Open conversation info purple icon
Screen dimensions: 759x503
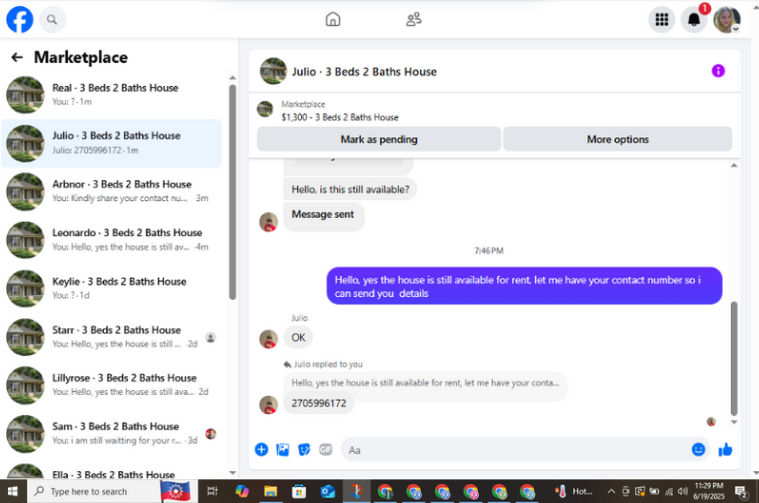pyautogui.click(x=718, y=71)
